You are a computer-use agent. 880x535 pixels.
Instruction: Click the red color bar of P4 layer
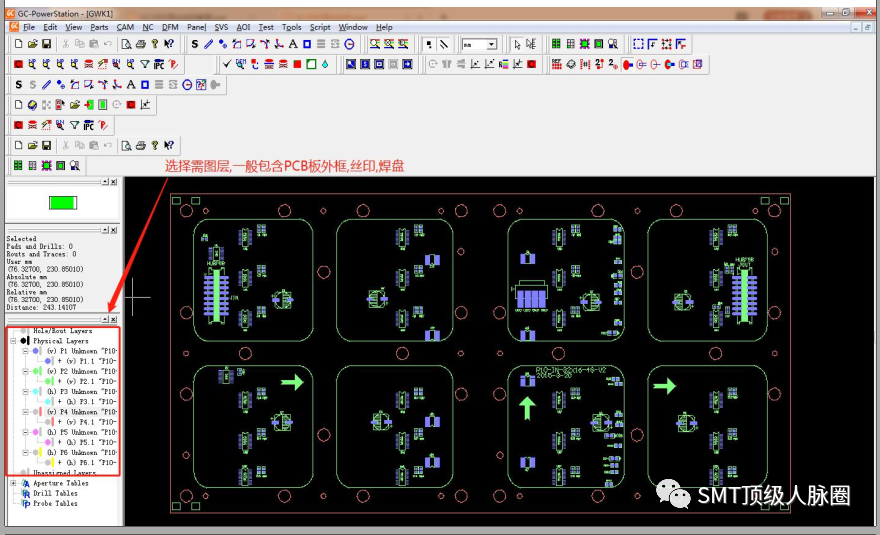click(41, 411)
